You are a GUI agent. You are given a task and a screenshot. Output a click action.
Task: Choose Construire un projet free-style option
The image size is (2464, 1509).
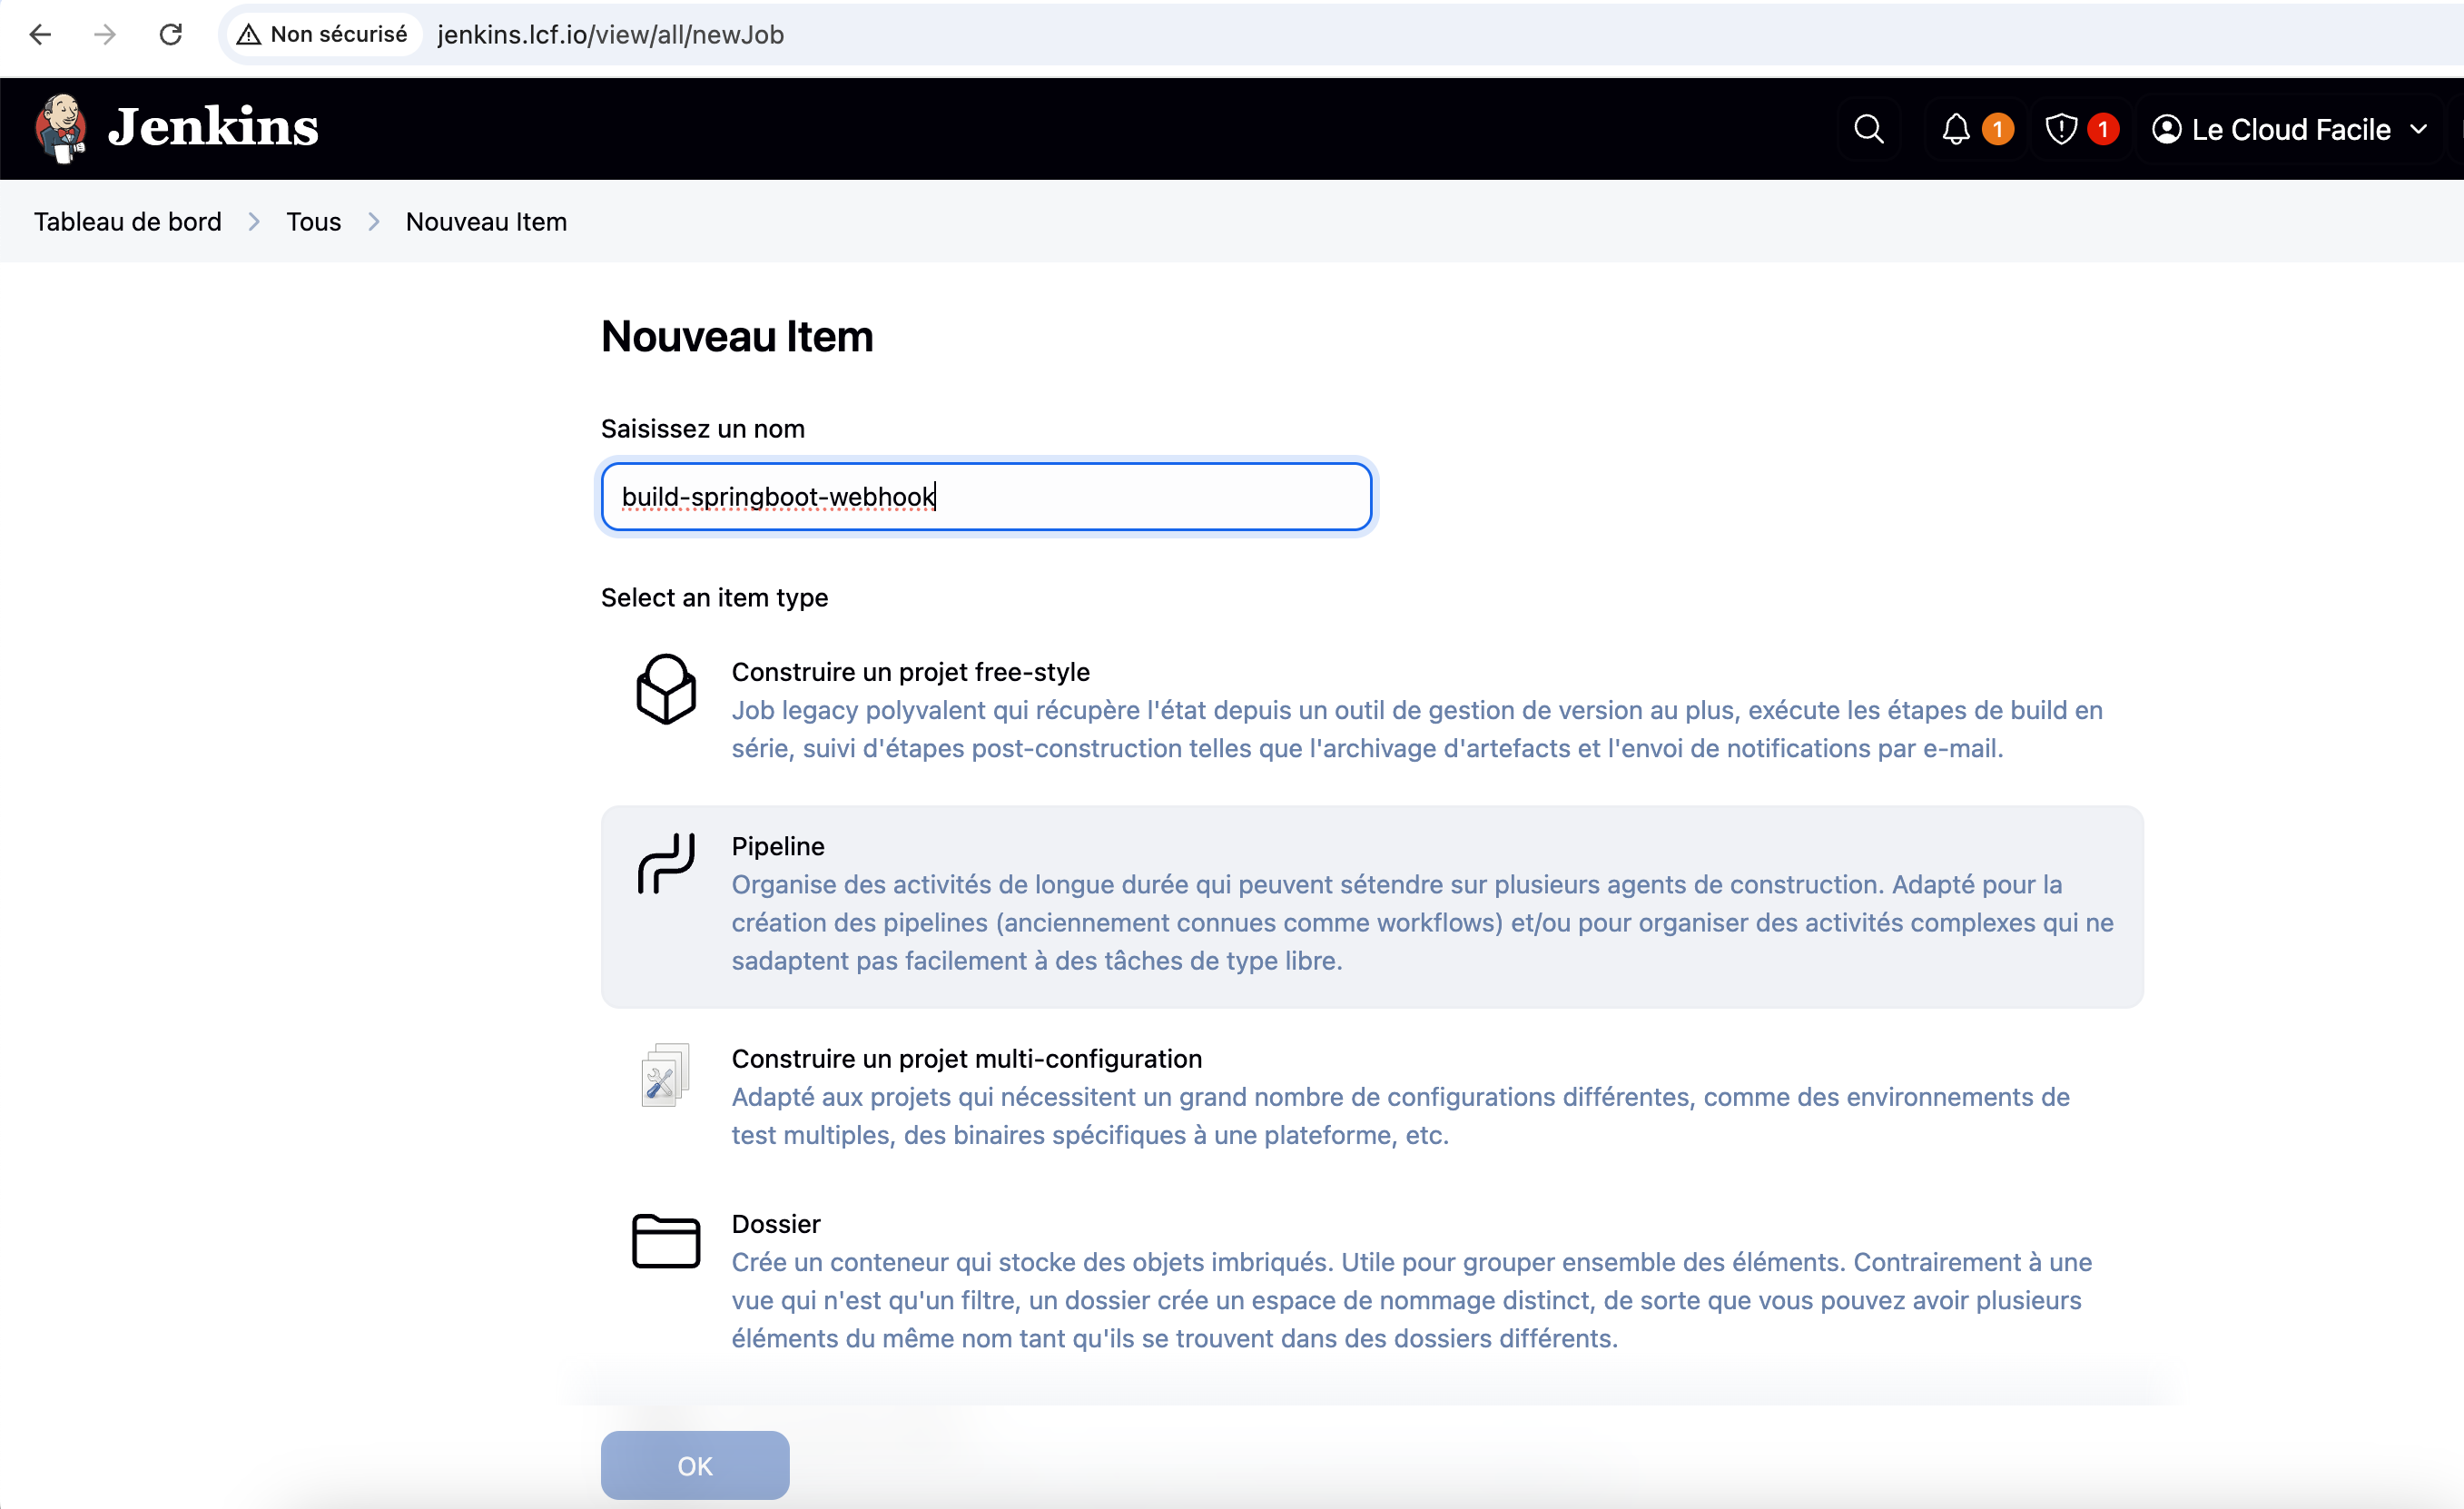[x=910, y=672]
